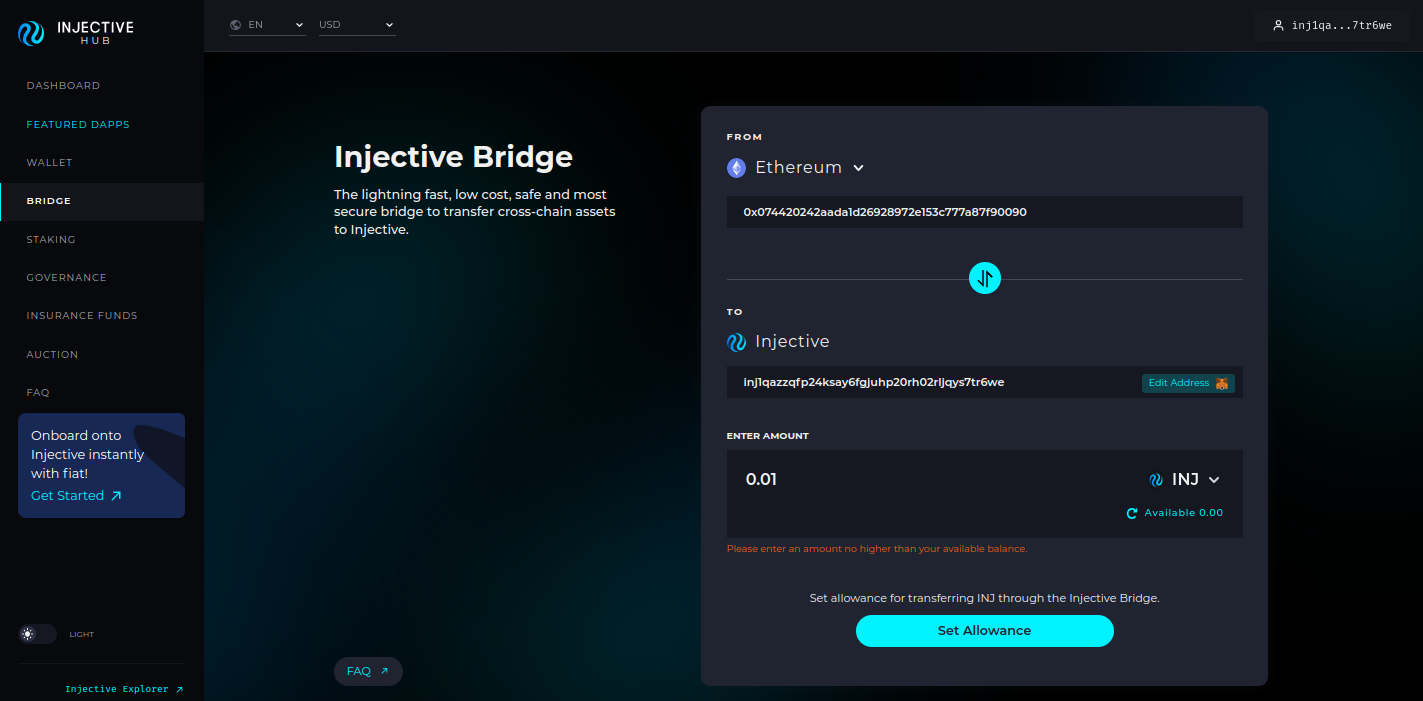Click the Edit Address button
Image resolution: width=1423 pixels, height=701 pixels.
[x=1187, y=383]
